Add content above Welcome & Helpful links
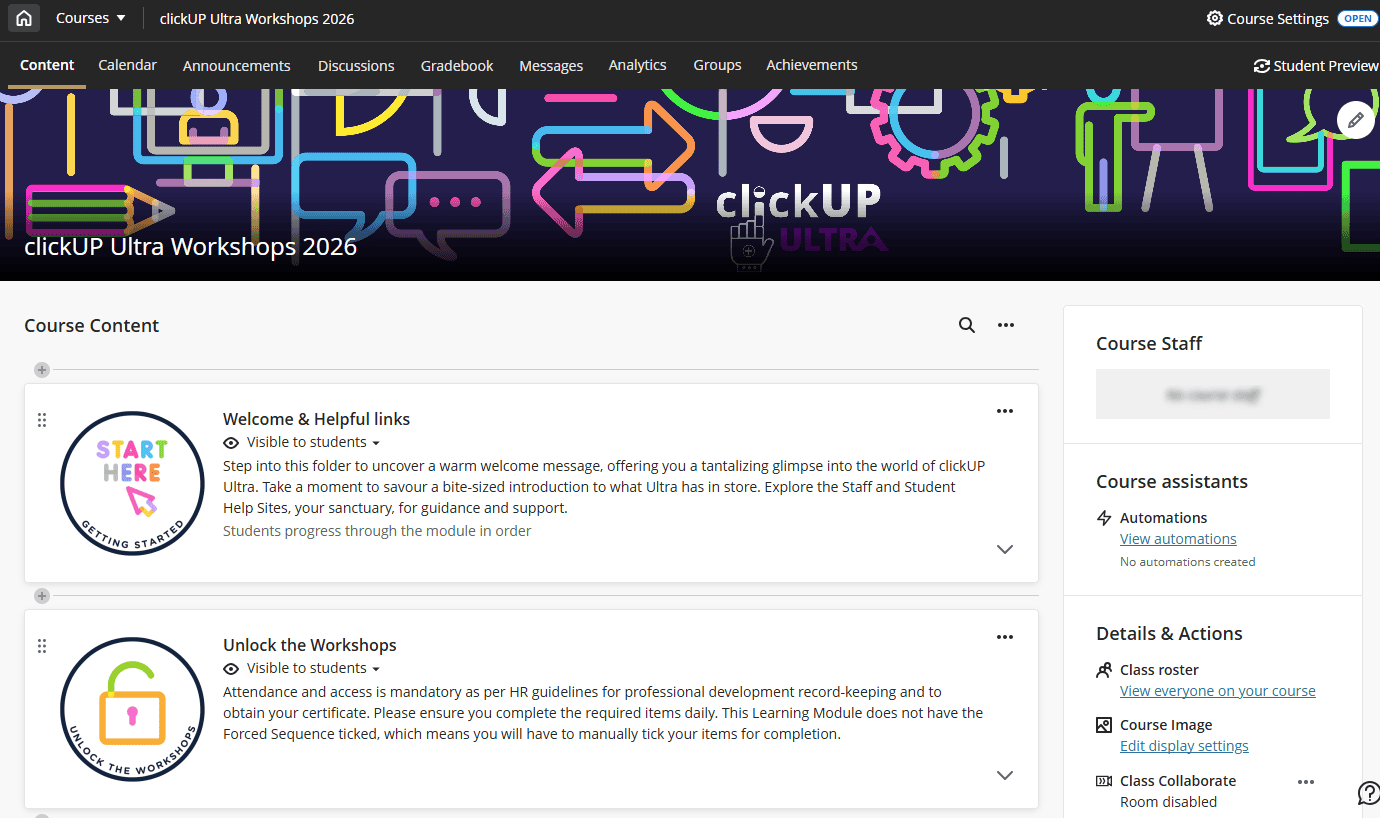Screen dimensions: 1380x818 click(x=42, y=370)
